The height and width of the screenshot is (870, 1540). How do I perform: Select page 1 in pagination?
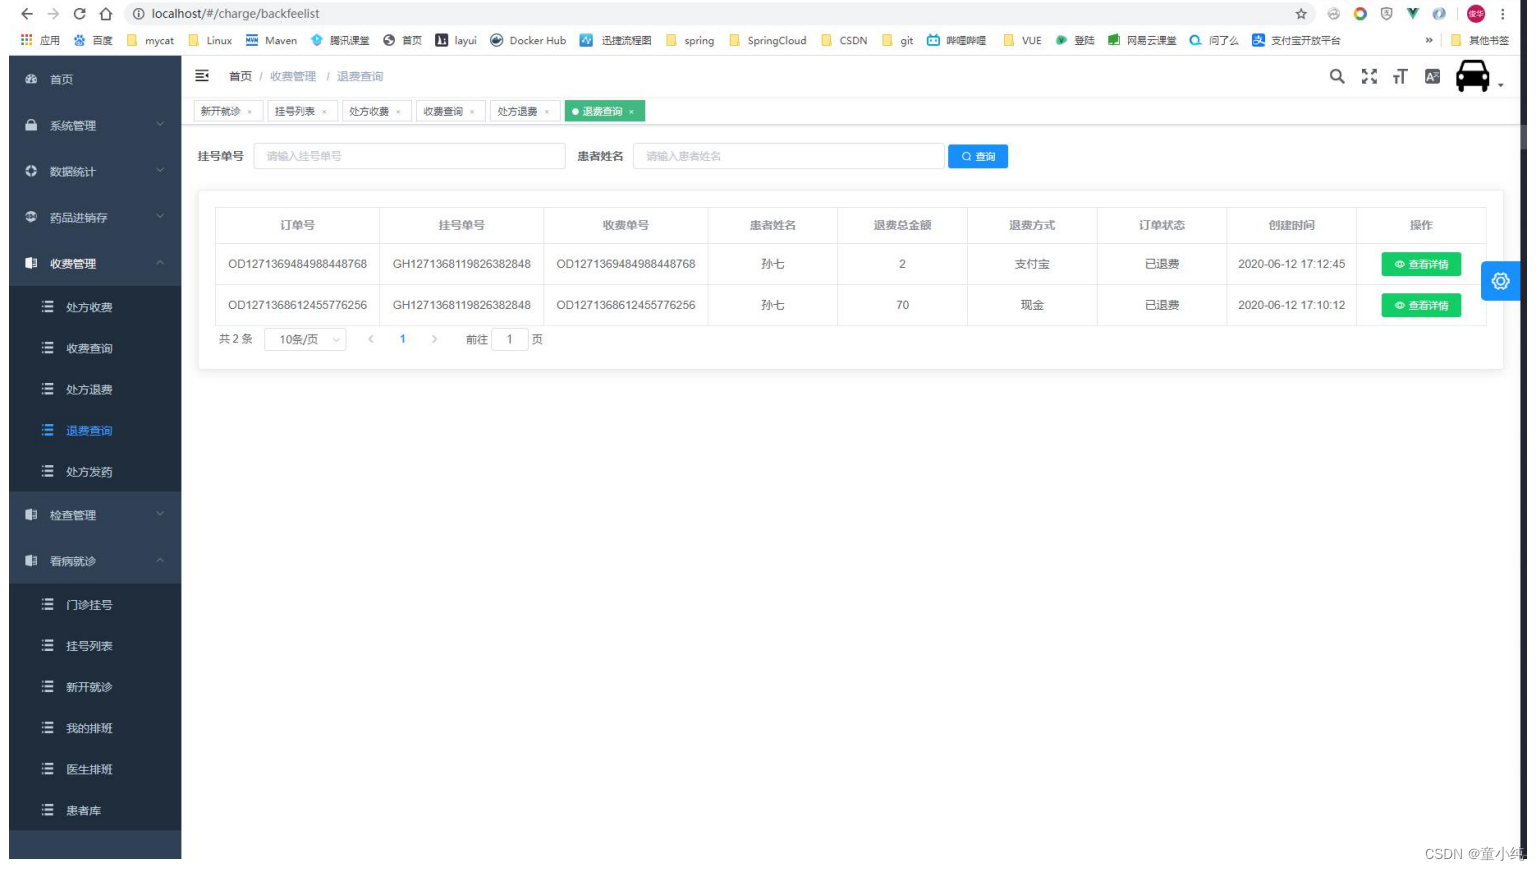click(403, 339)
